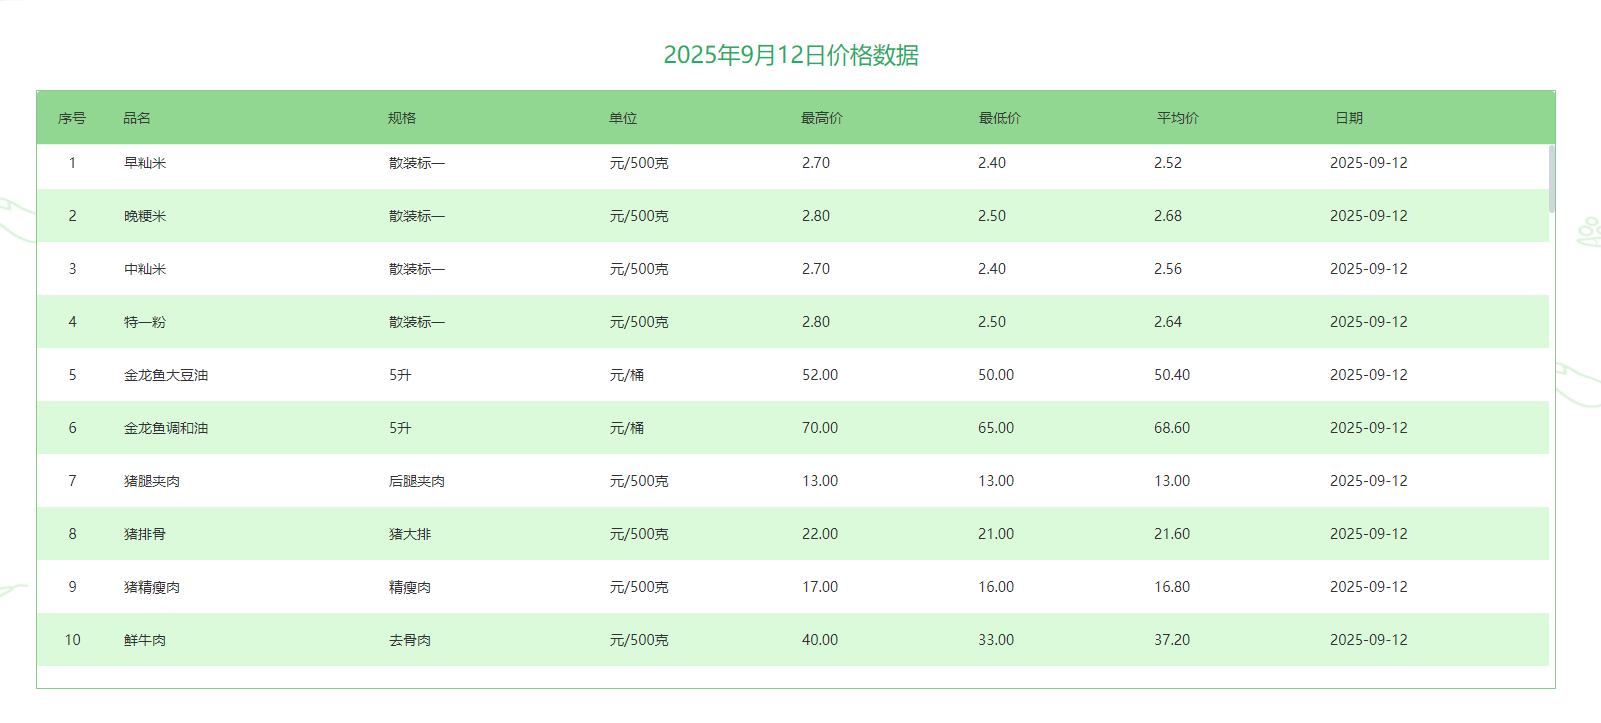Select the 金龙鱼大豆油 product name cell
The image size is (1601, 723).
(166, 375)
